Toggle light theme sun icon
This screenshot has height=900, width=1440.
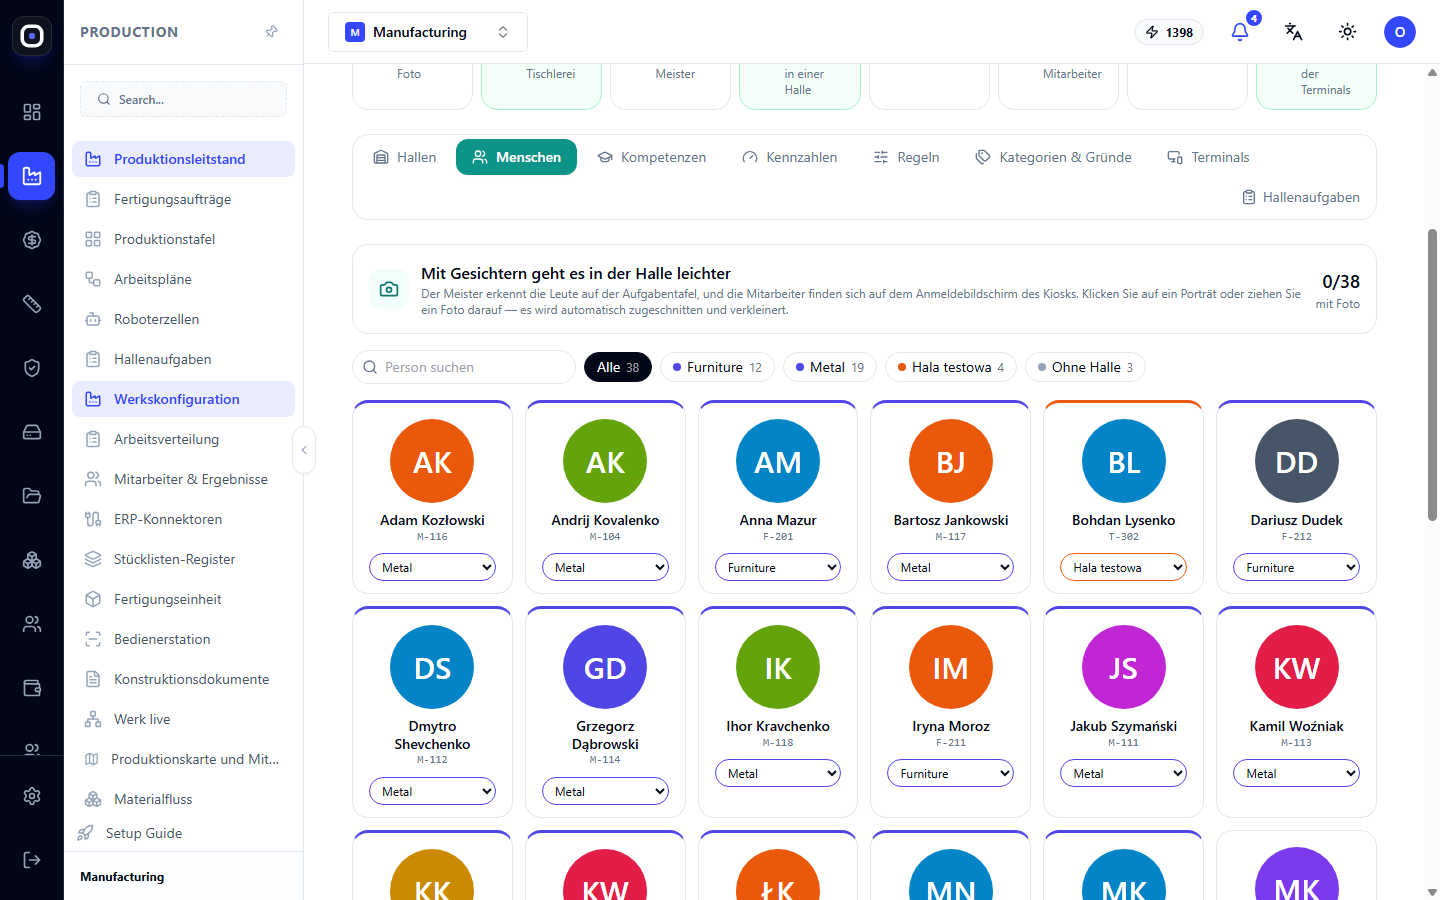coord(1347,32)
